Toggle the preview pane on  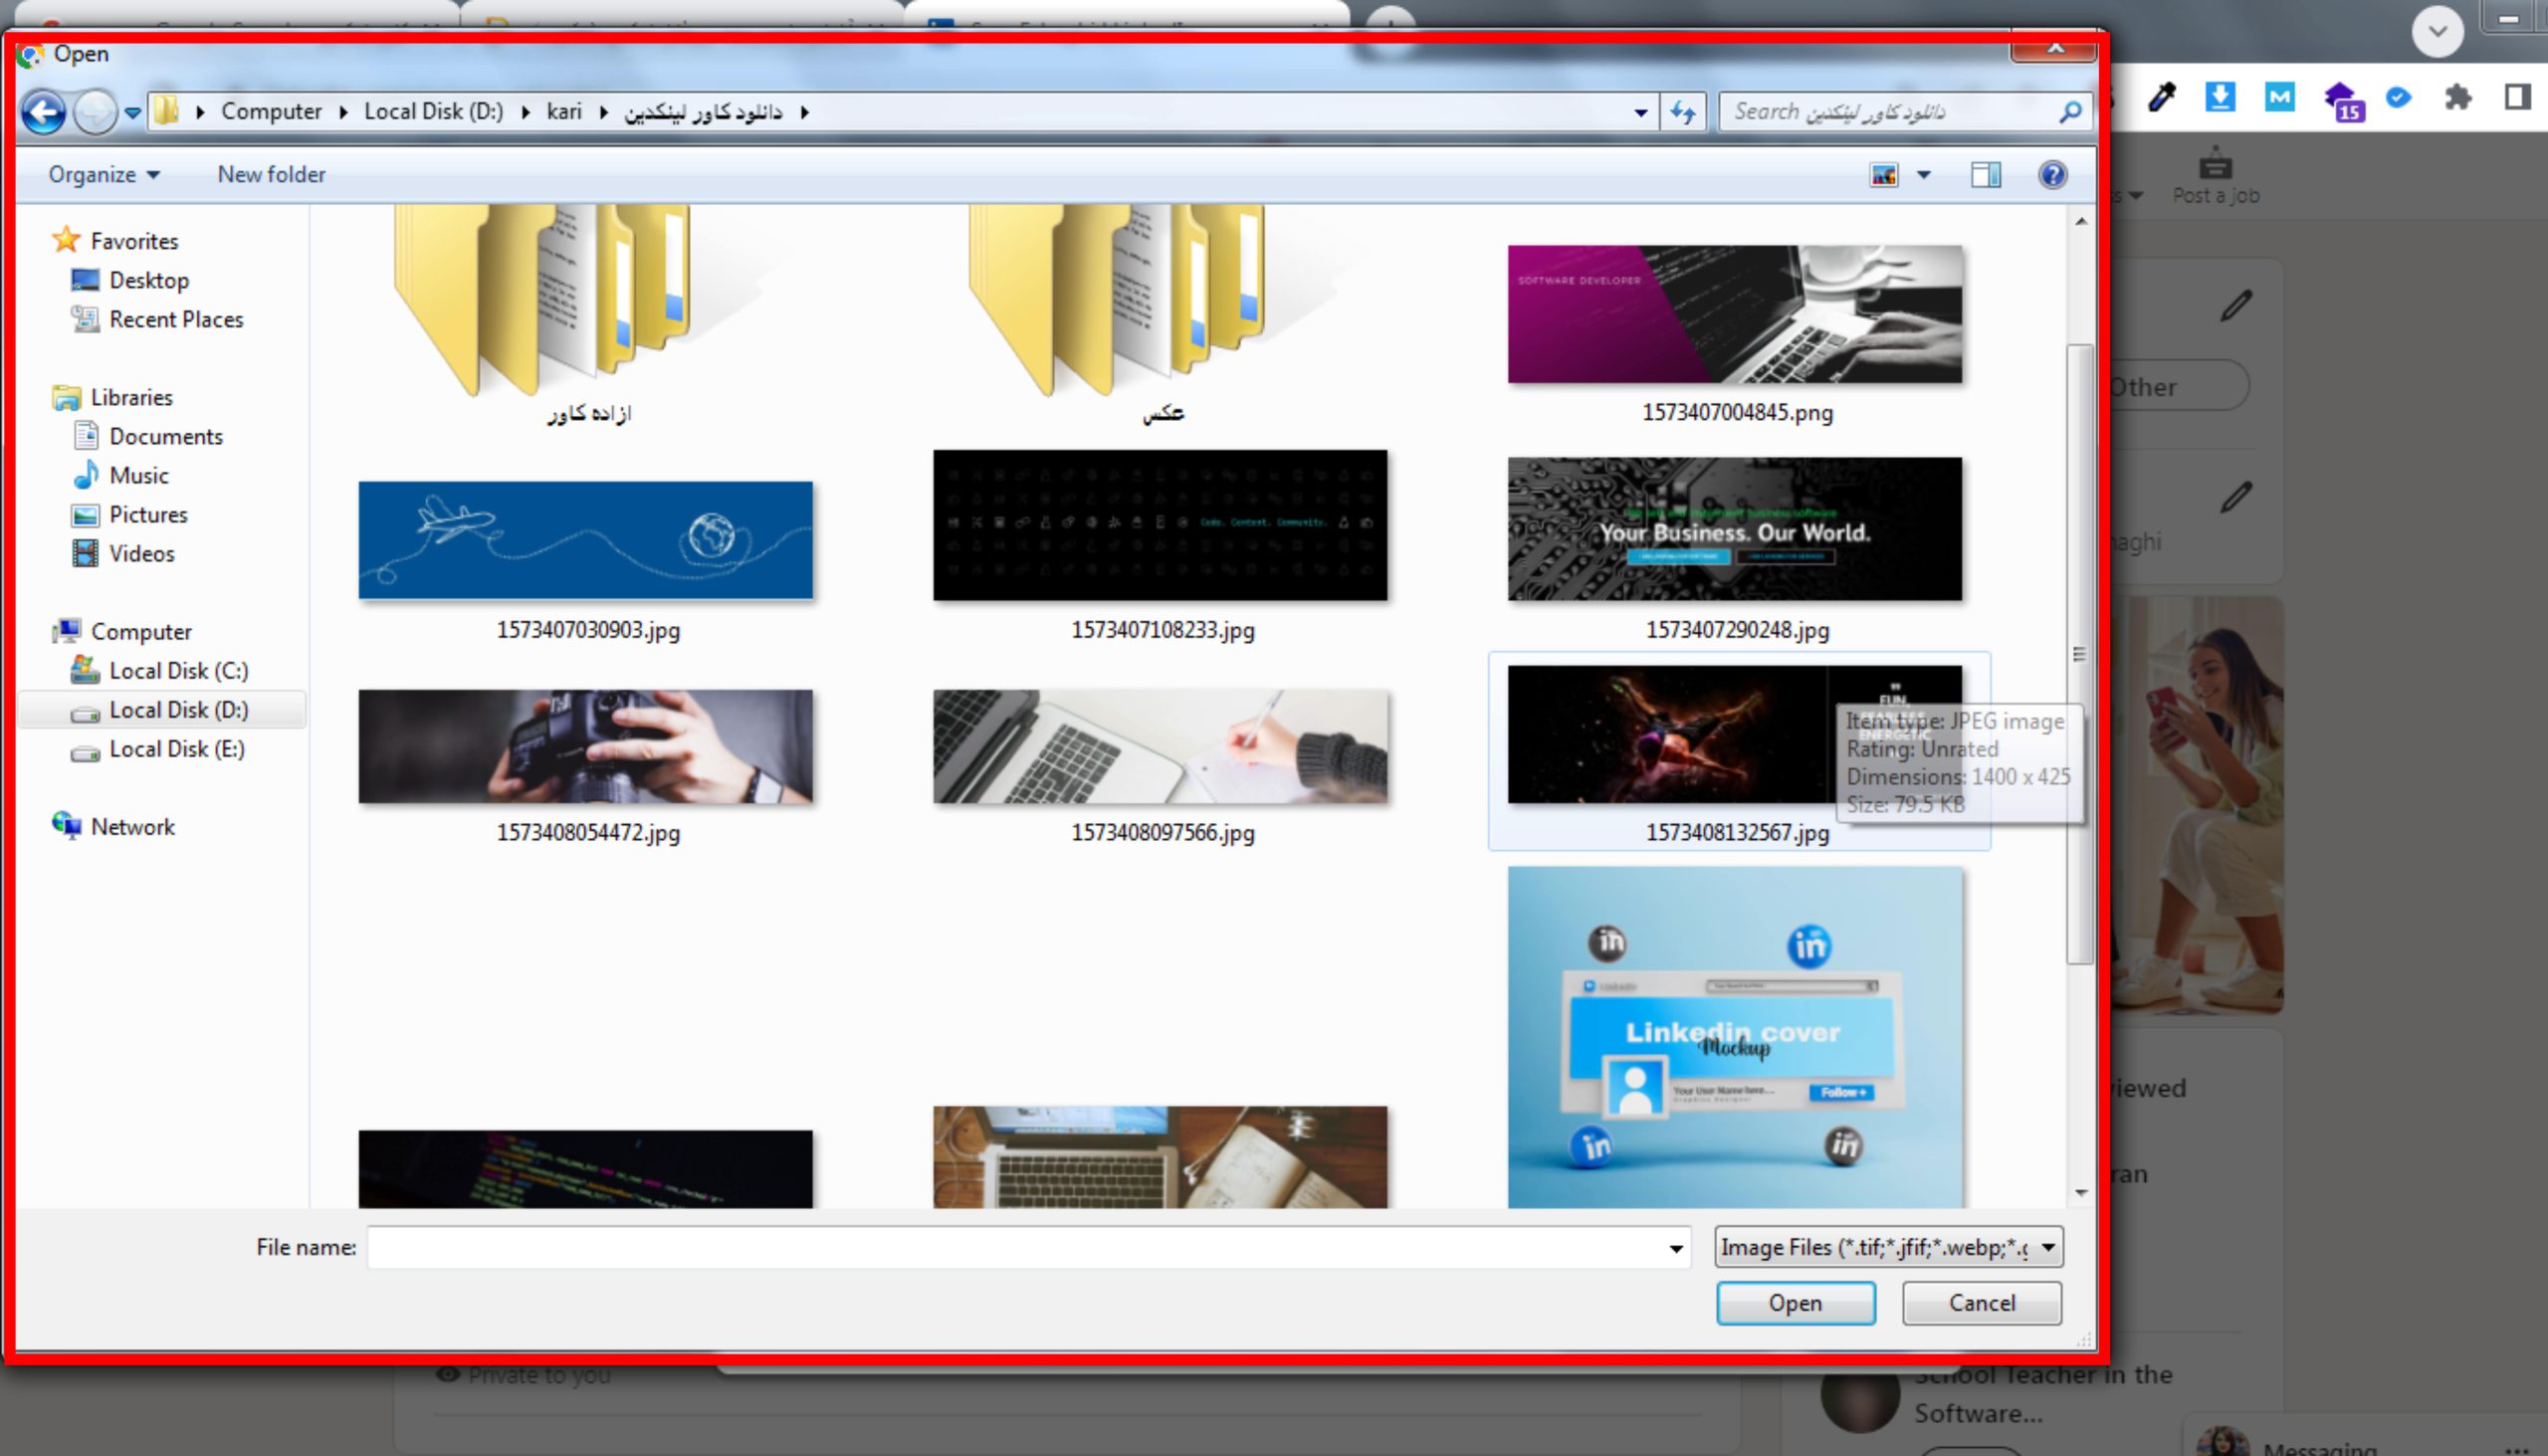[x=1986, y=174]
